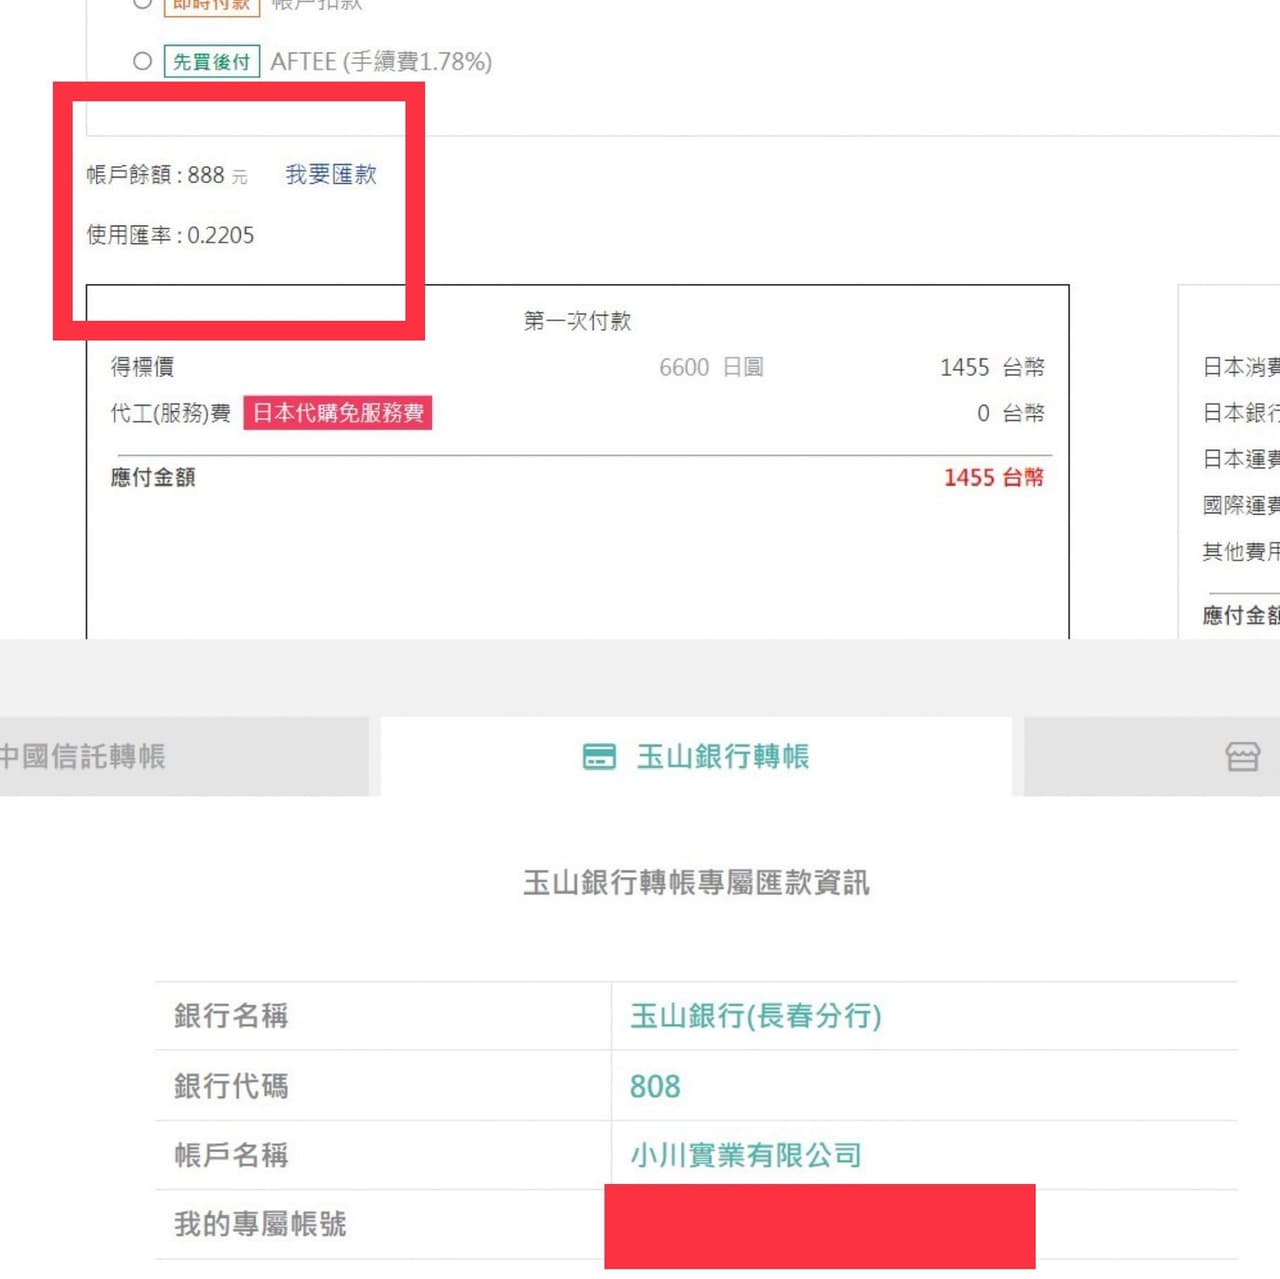Select the AFTEE 先買後付 radio button

tap(143, 61)
